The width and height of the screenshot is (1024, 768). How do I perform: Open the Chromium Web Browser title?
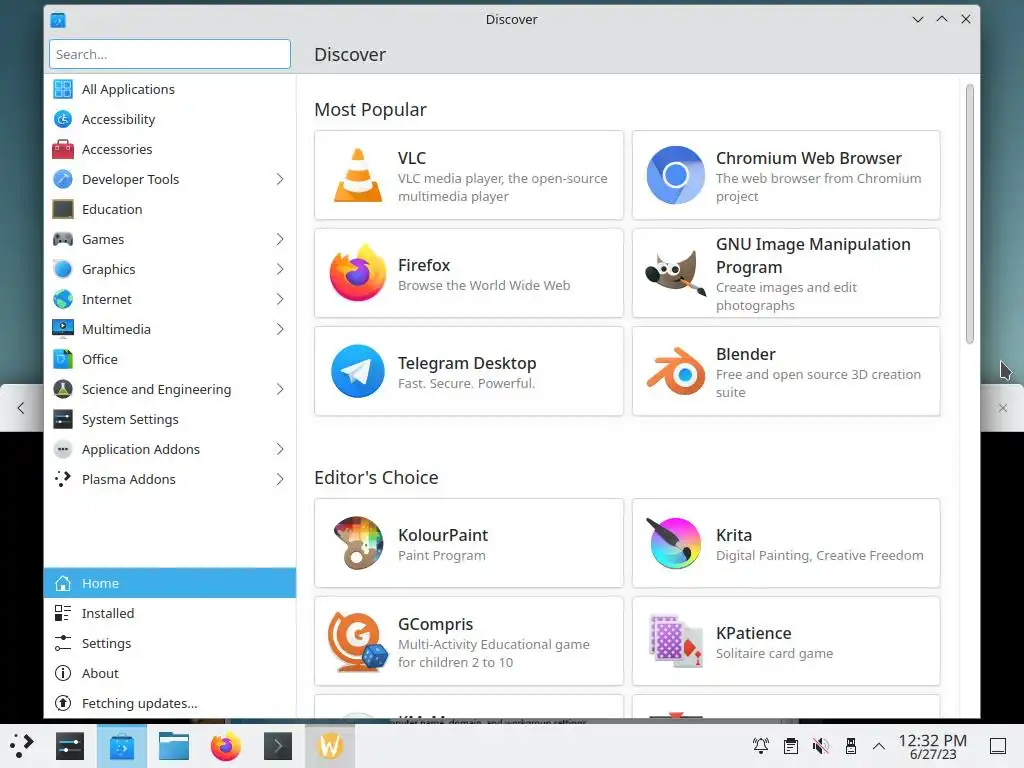click(x=808, y=158)
